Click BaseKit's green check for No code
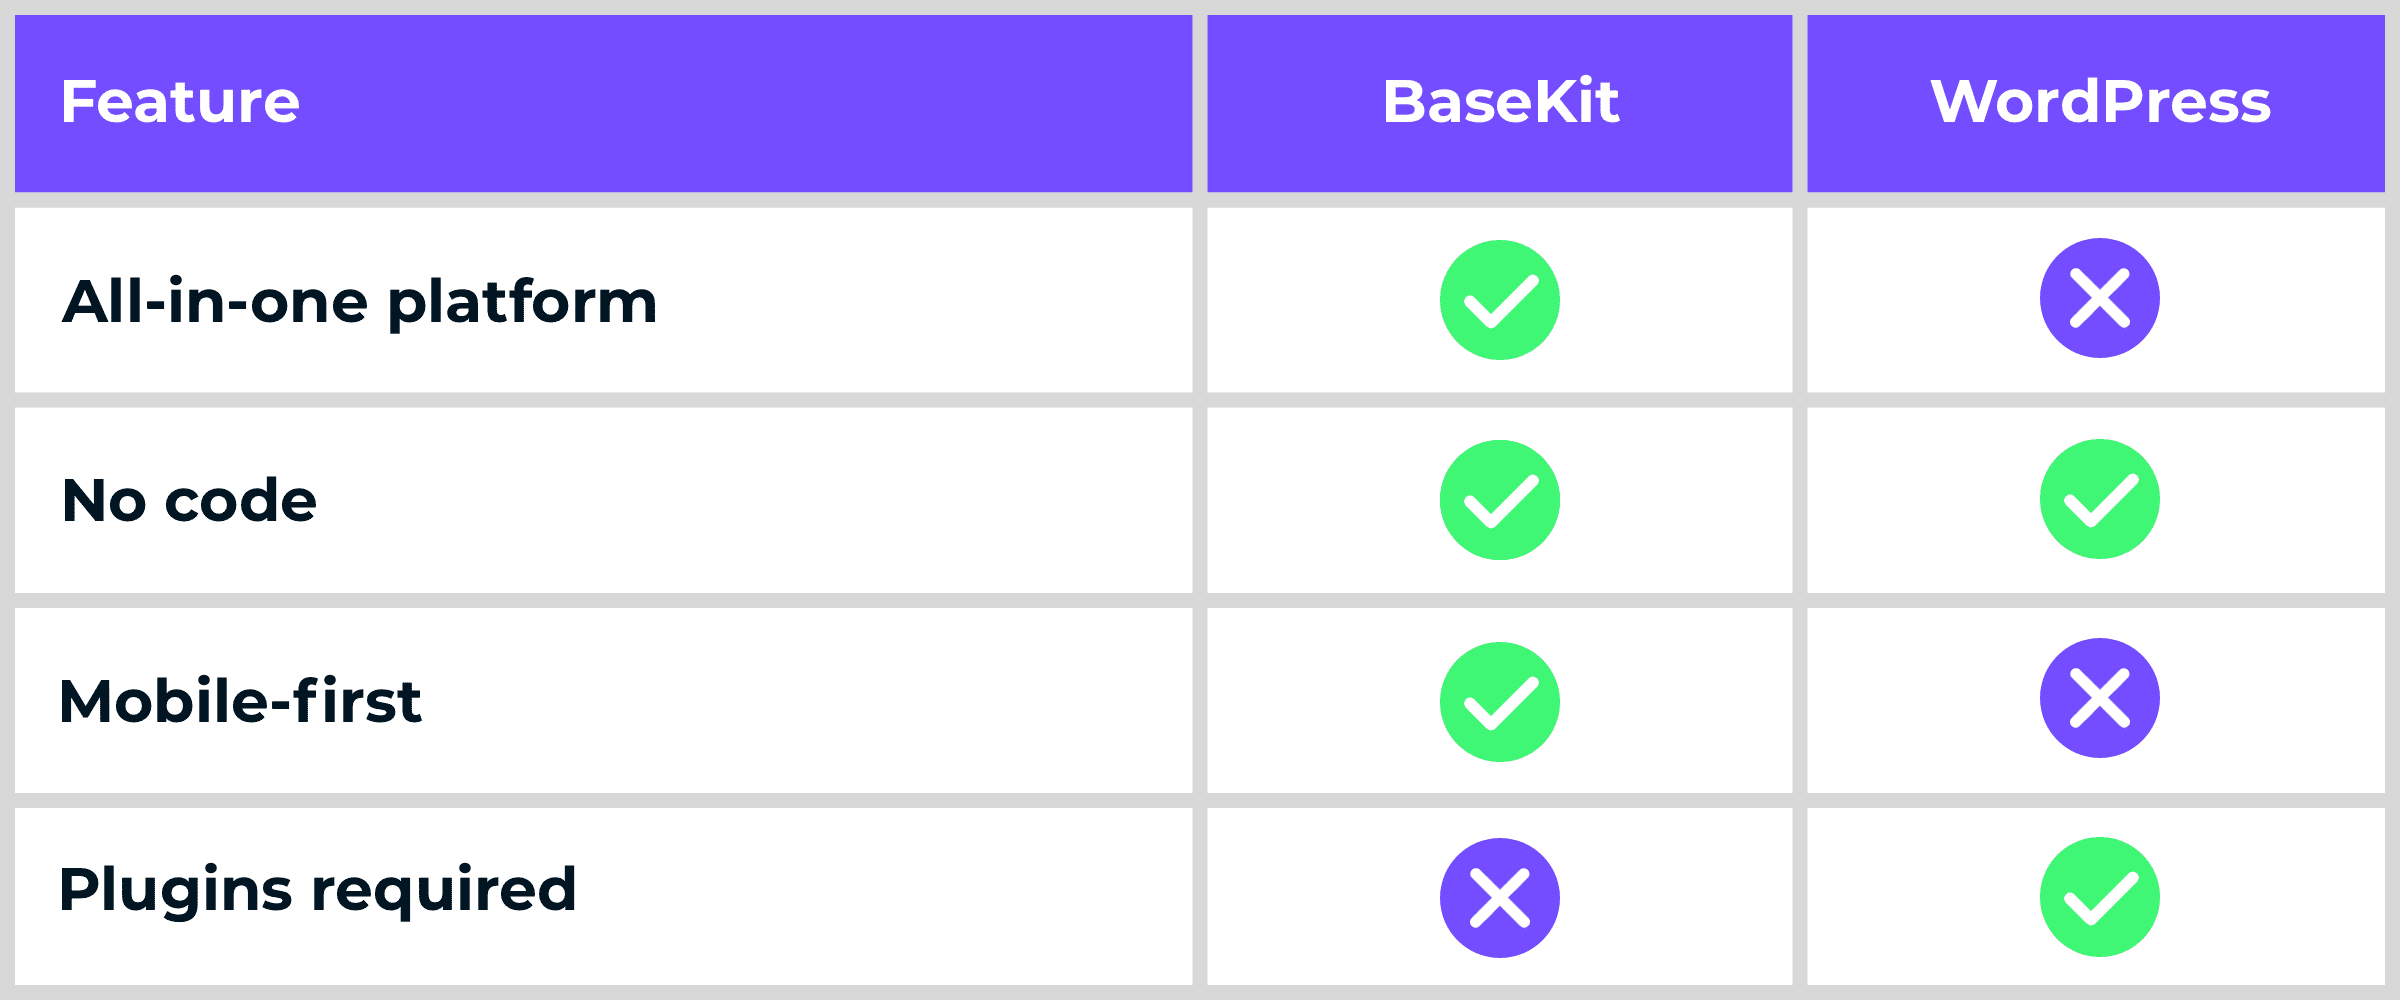The height and width of the screenshot is (1000, 2400). coord(1499,500)
